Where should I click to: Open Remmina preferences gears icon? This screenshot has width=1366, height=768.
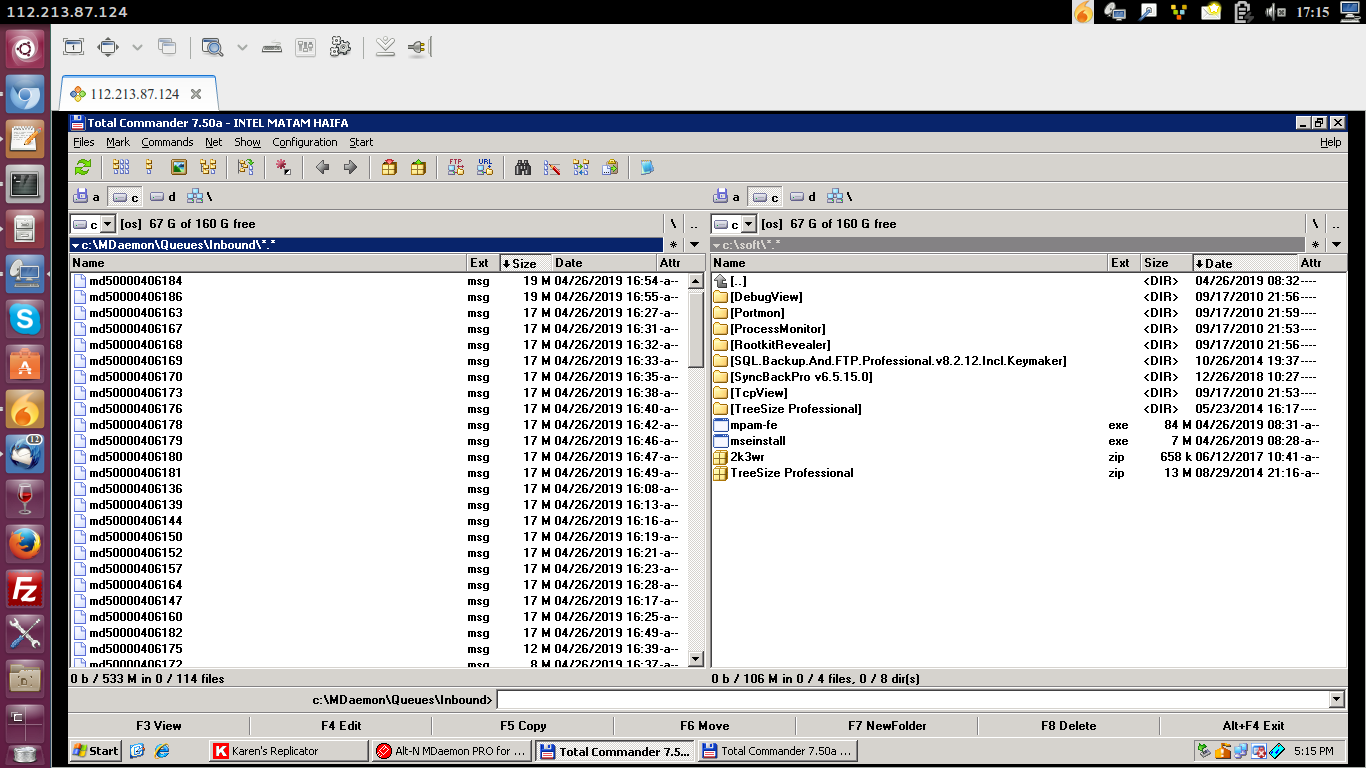pyautogui.click(x=340, y=47)
